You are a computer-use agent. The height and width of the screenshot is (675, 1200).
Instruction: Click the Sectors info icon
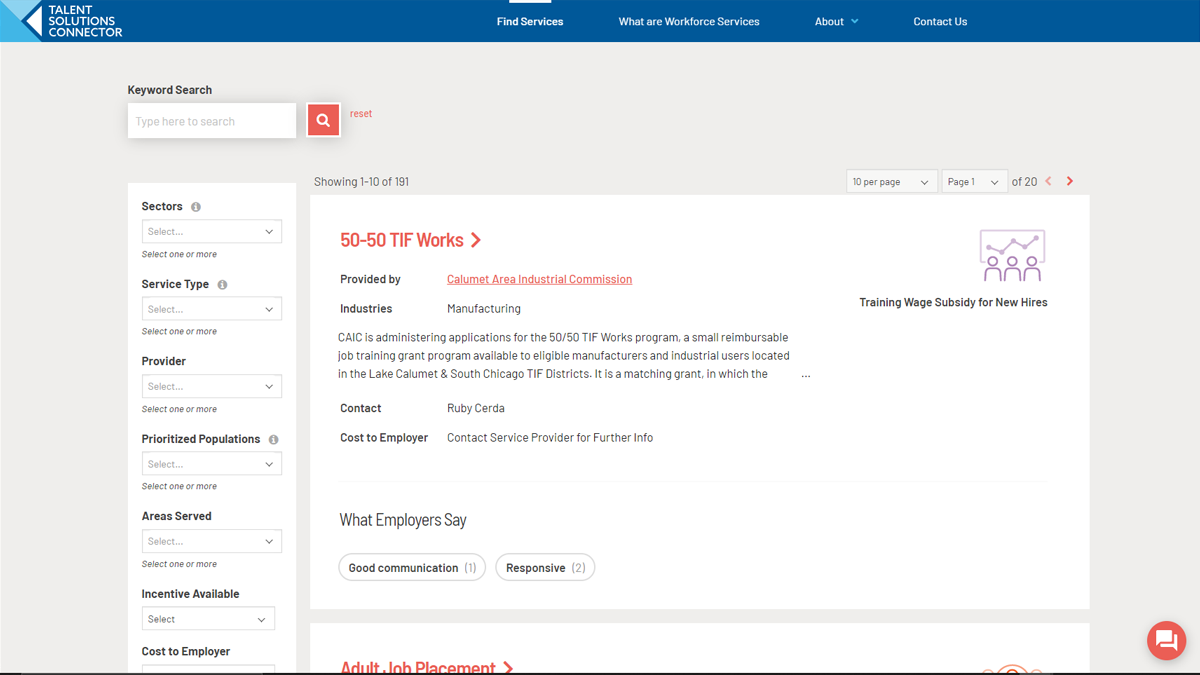[196, 207]
